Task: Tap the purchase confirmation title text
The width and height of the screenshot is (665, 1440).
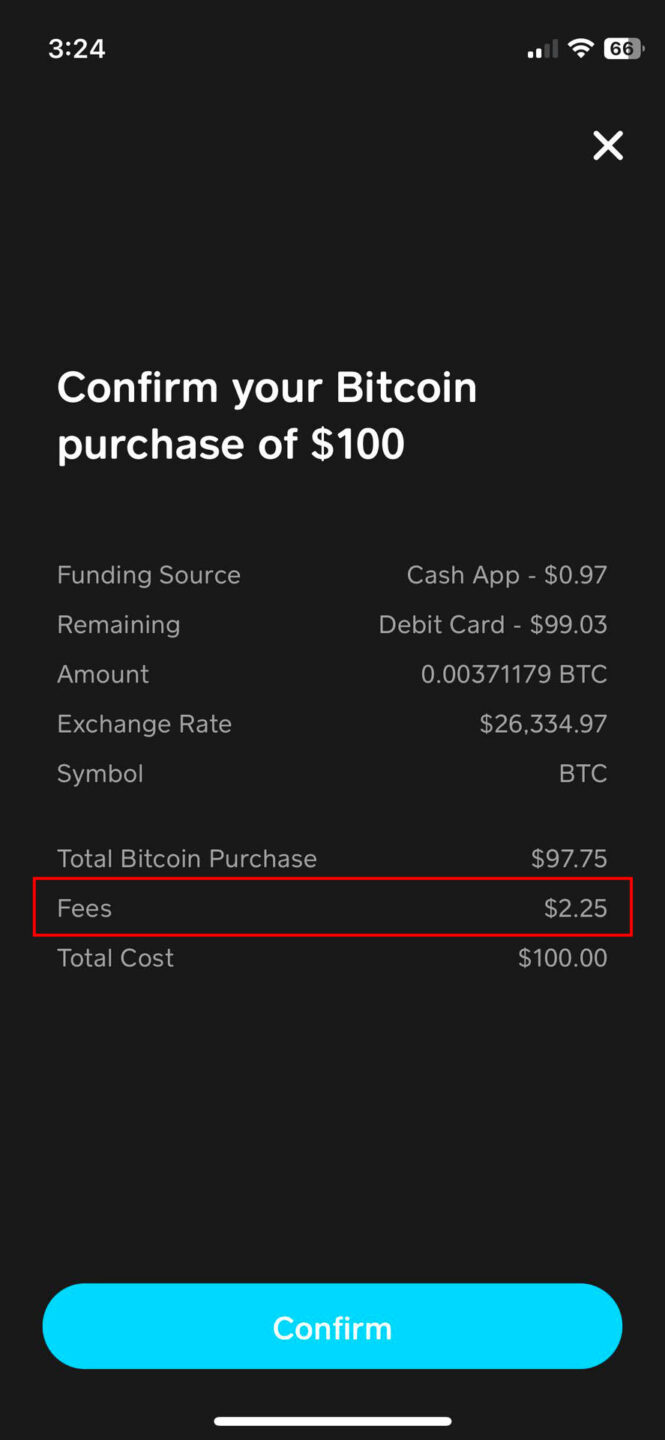Action: click(267, 414)
